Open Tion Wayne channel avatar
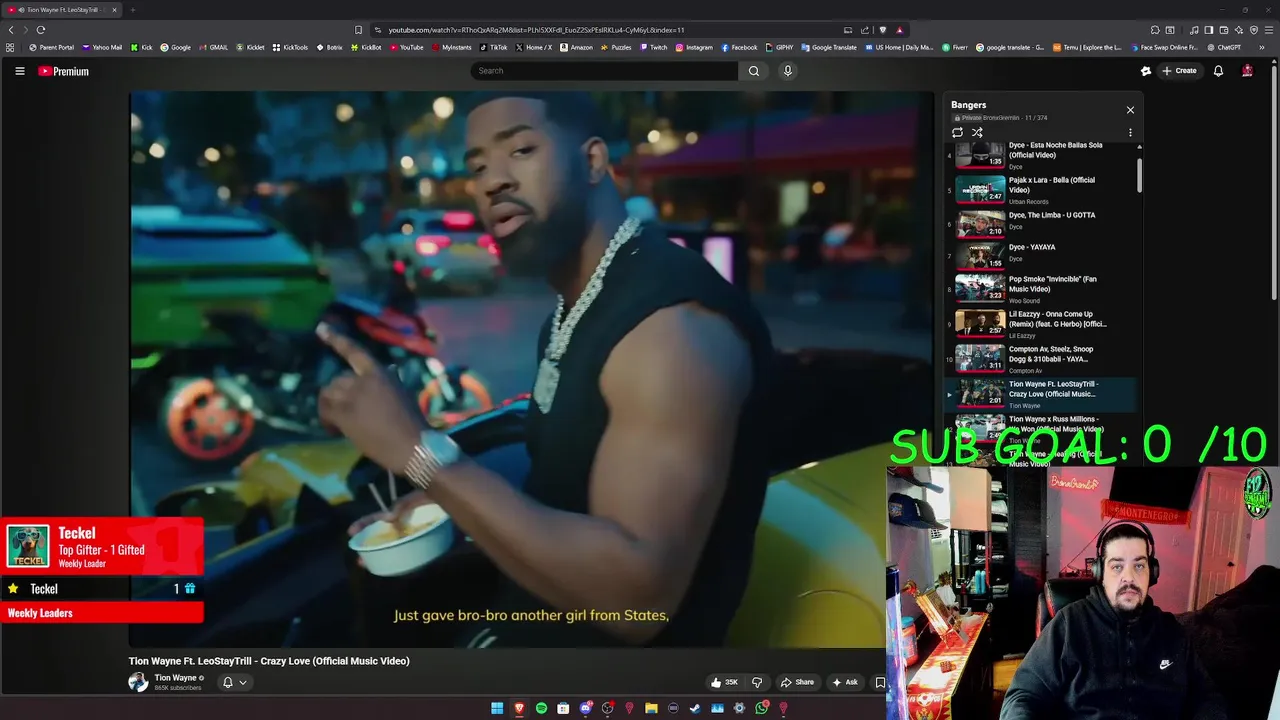The image size is (1280, 720). (x=138, y=682)
